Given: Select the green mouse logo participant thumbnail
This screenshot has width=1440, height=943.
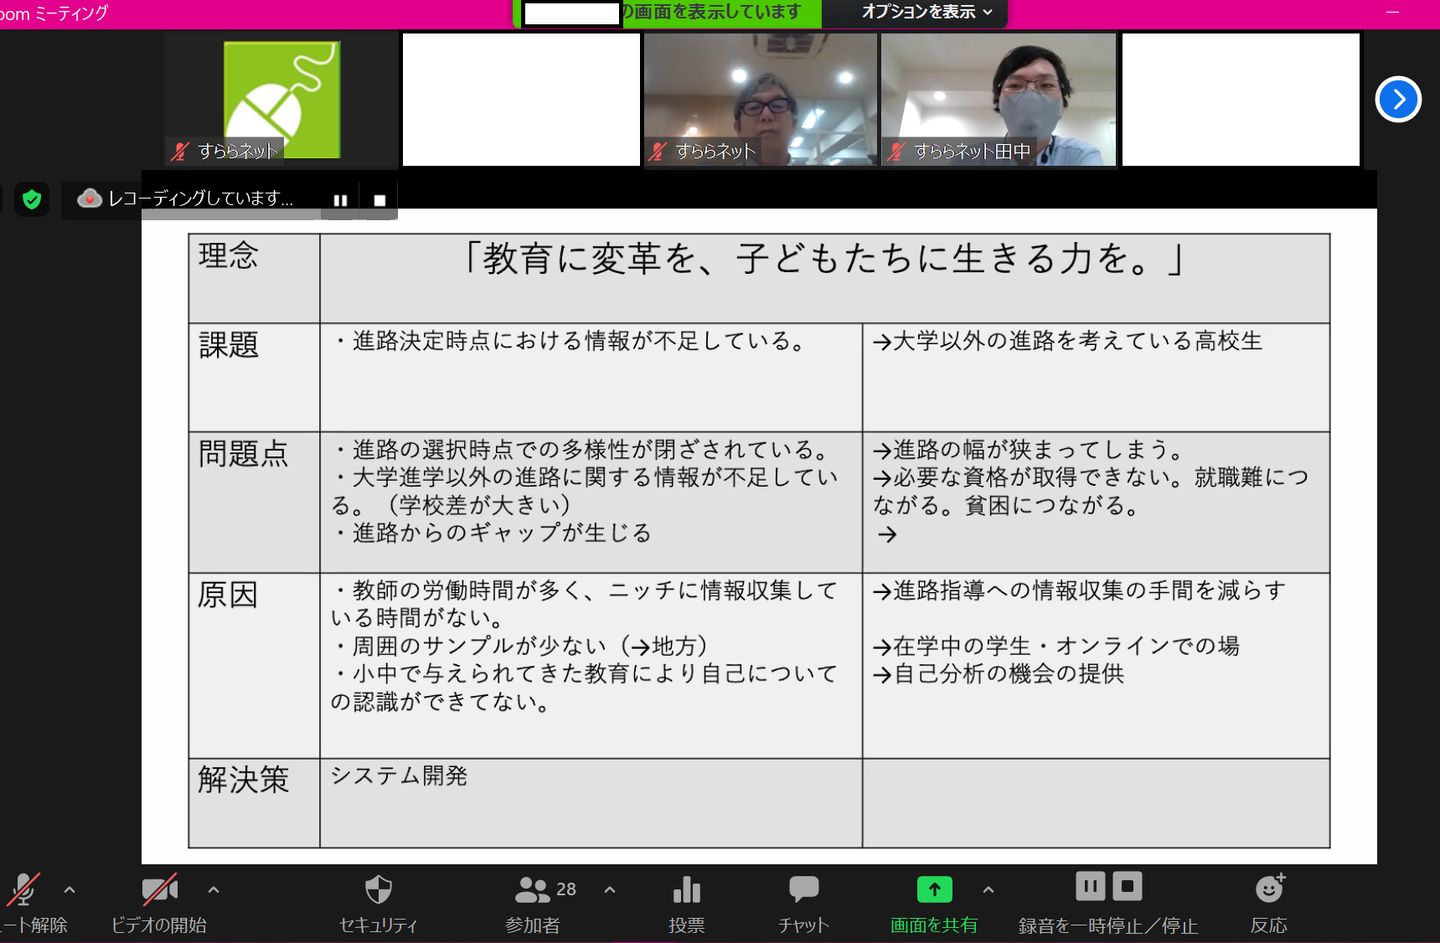Looking at the screenshot, I should click(282, 99).
